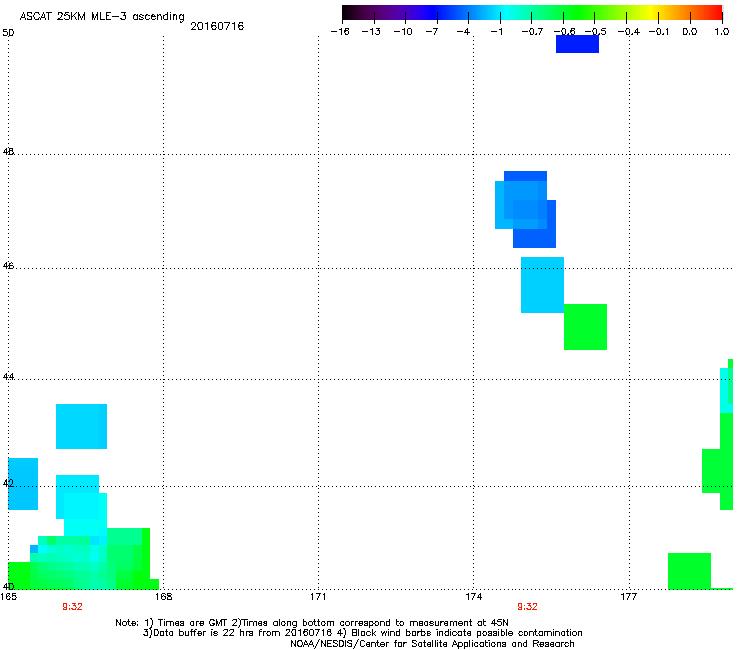Click the NOAA/NESDIS credit line
Image resolution: width=740 pixels, height=650 pixels.
coord(432,644)
